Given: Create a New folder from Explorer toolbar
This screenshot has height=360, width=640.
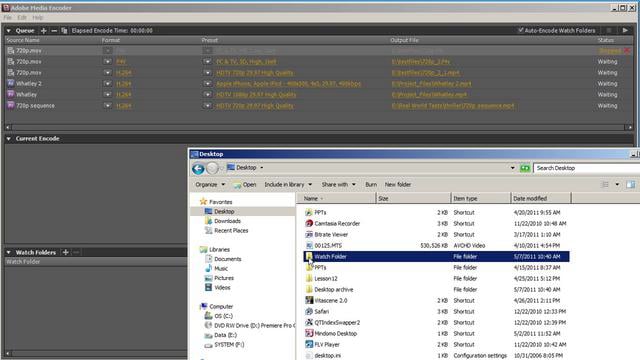Looking at the screenshot, I should click(398, 184).
